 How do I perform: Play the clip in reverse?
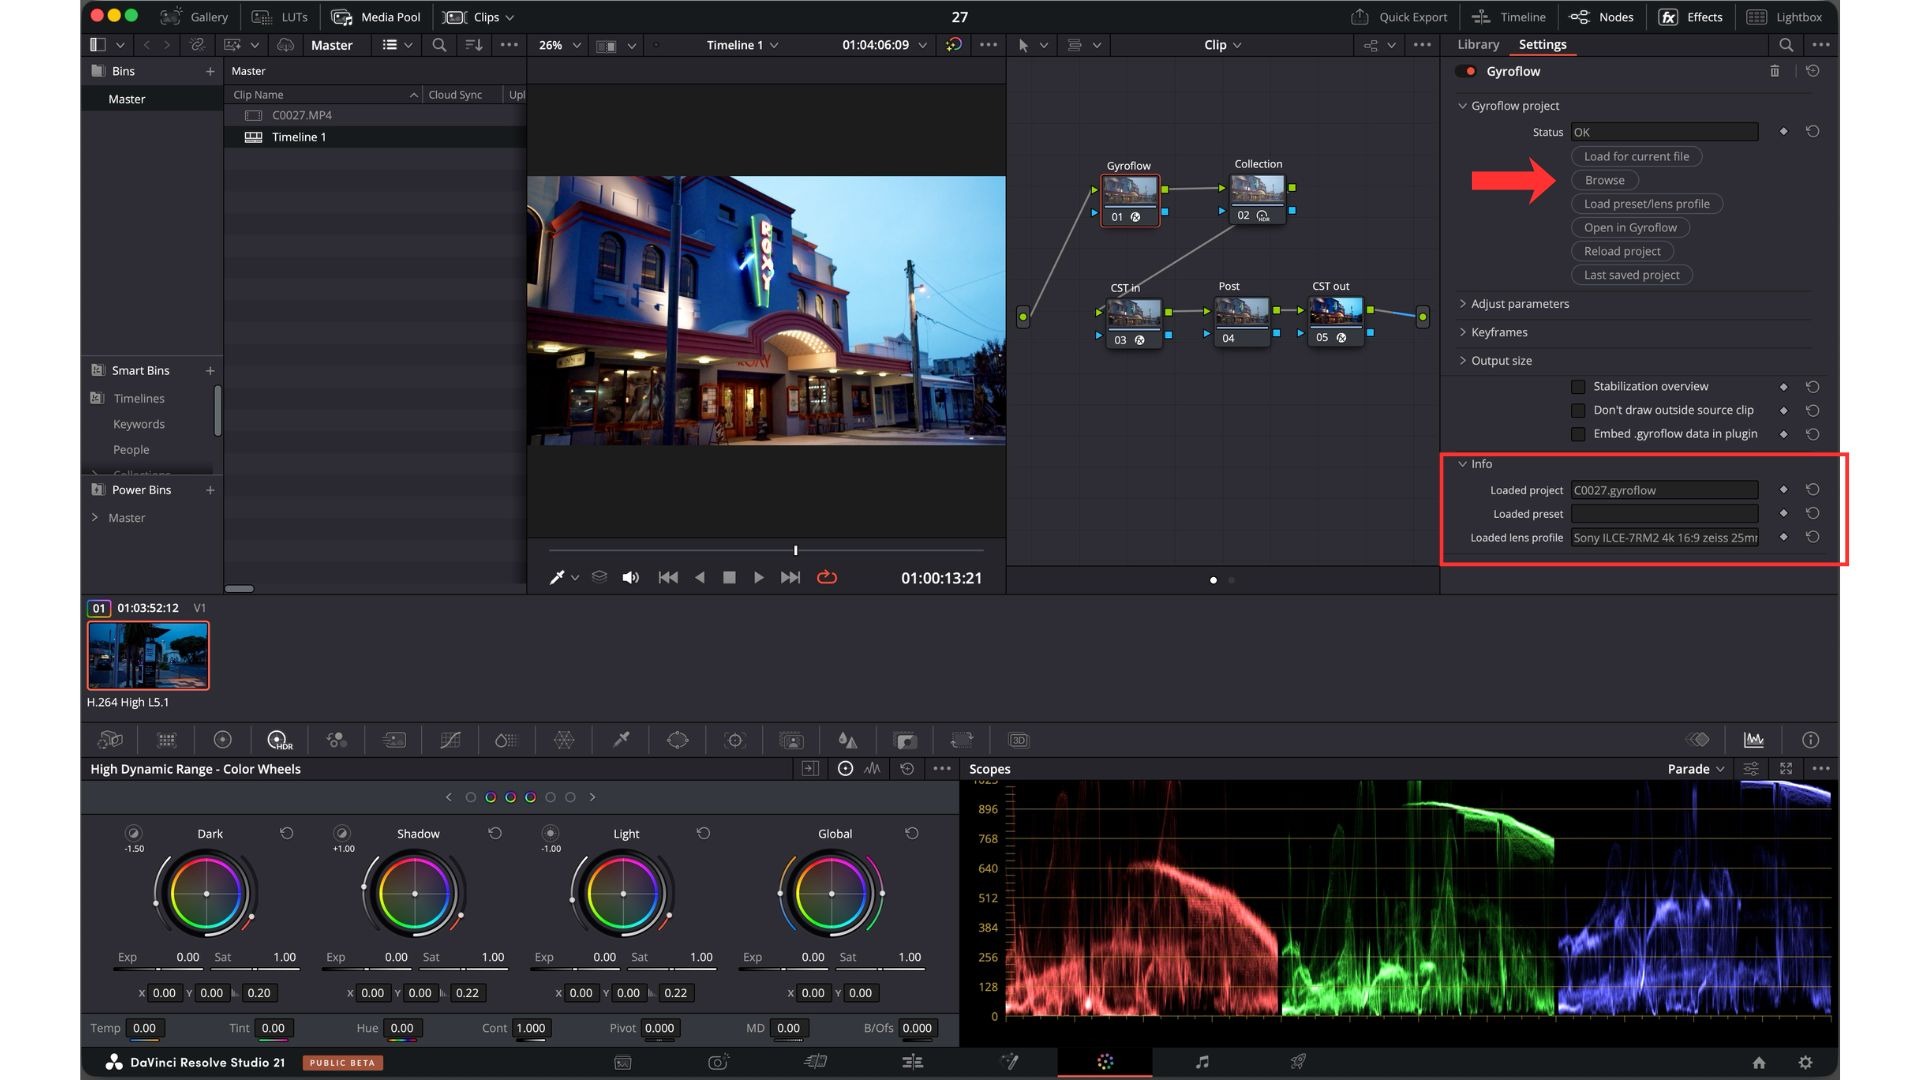[700, 578]
